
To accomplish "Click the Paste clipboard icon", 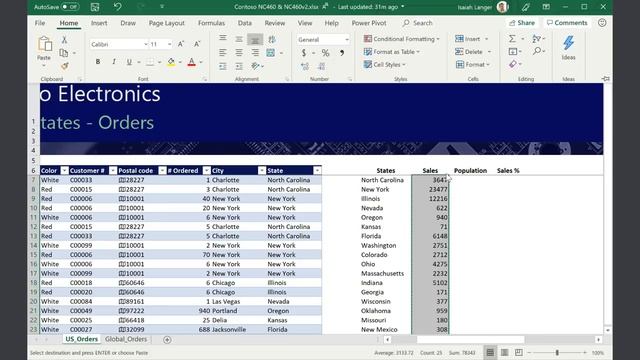I will 44,44.
